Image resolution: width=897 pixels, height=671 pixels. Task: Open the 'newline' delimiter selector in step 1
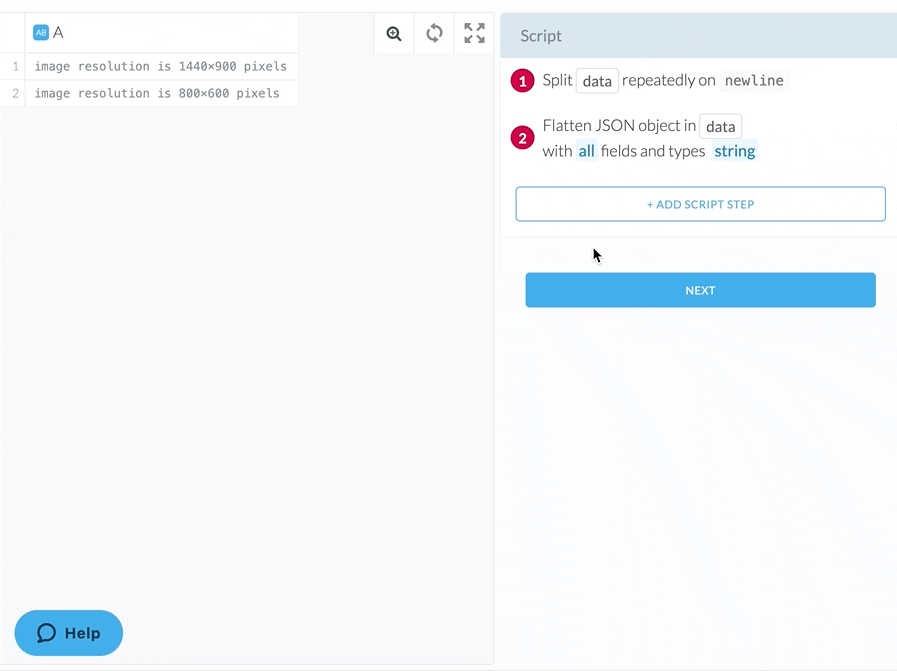click(x=754, y=80)
